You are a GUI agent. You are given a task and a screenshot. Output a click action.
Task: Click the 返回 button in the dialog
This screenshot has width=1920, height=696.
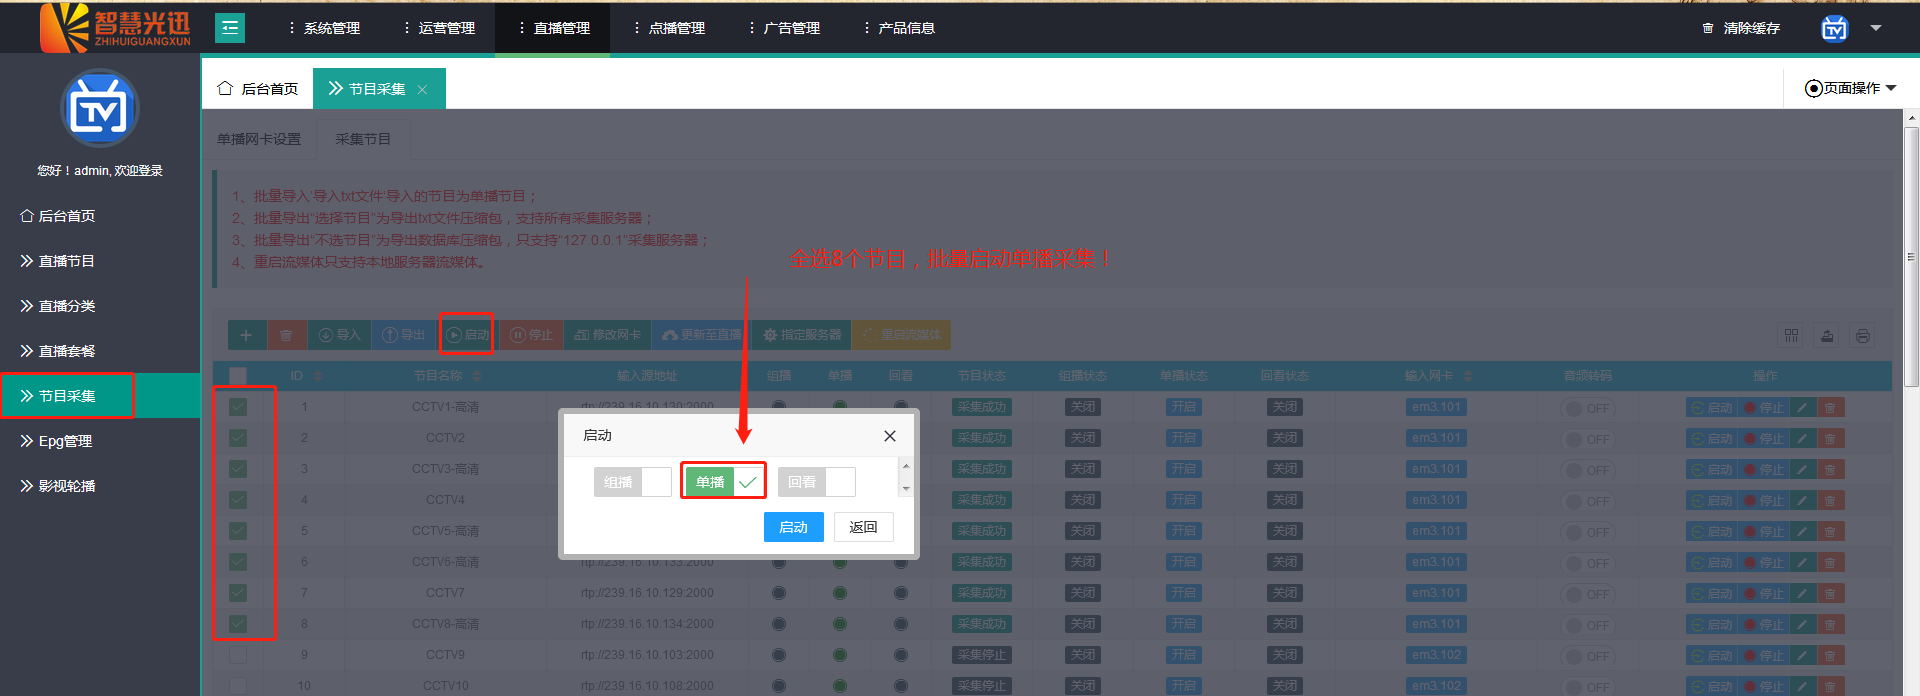[x=863, y=527]
